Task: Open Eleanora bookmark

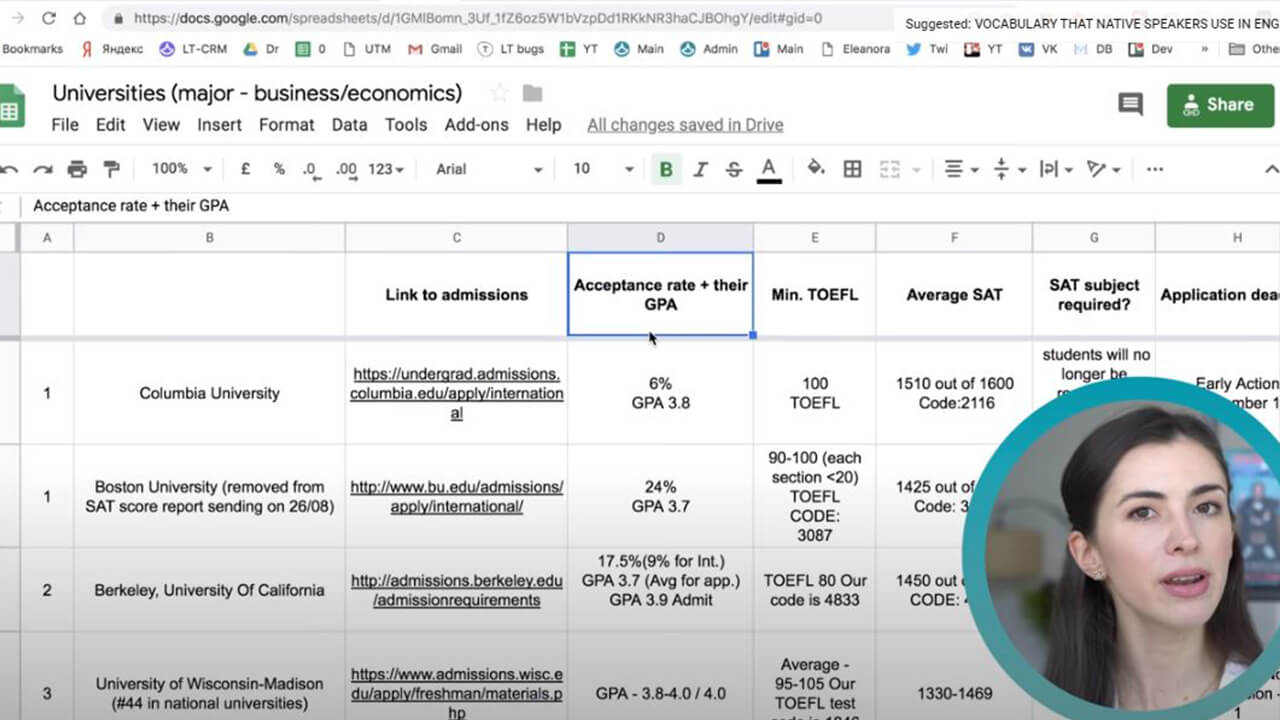Action: [854, 48]
